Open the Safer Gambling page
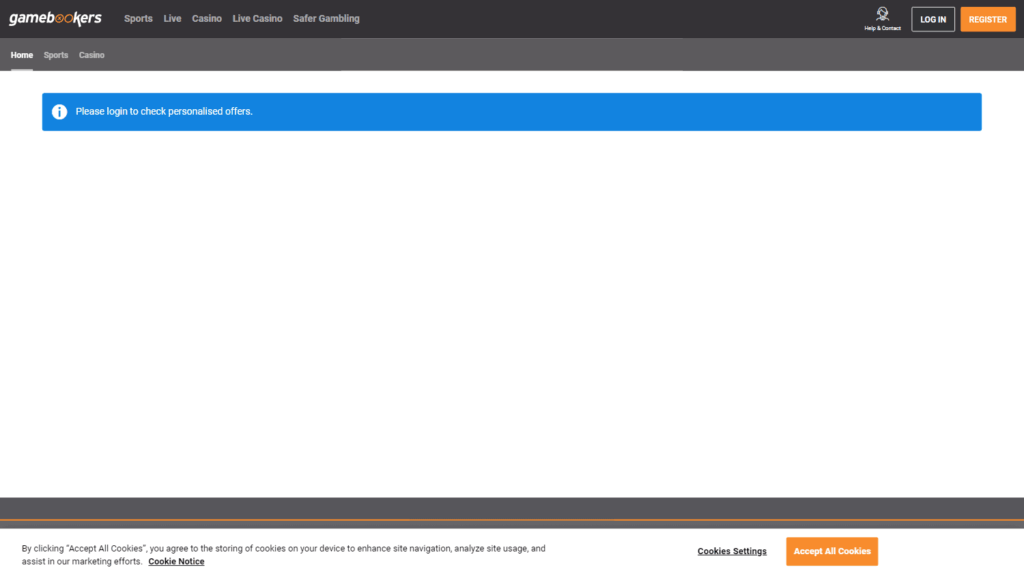This screenshot has height=576, width=1024. point(326,19)
